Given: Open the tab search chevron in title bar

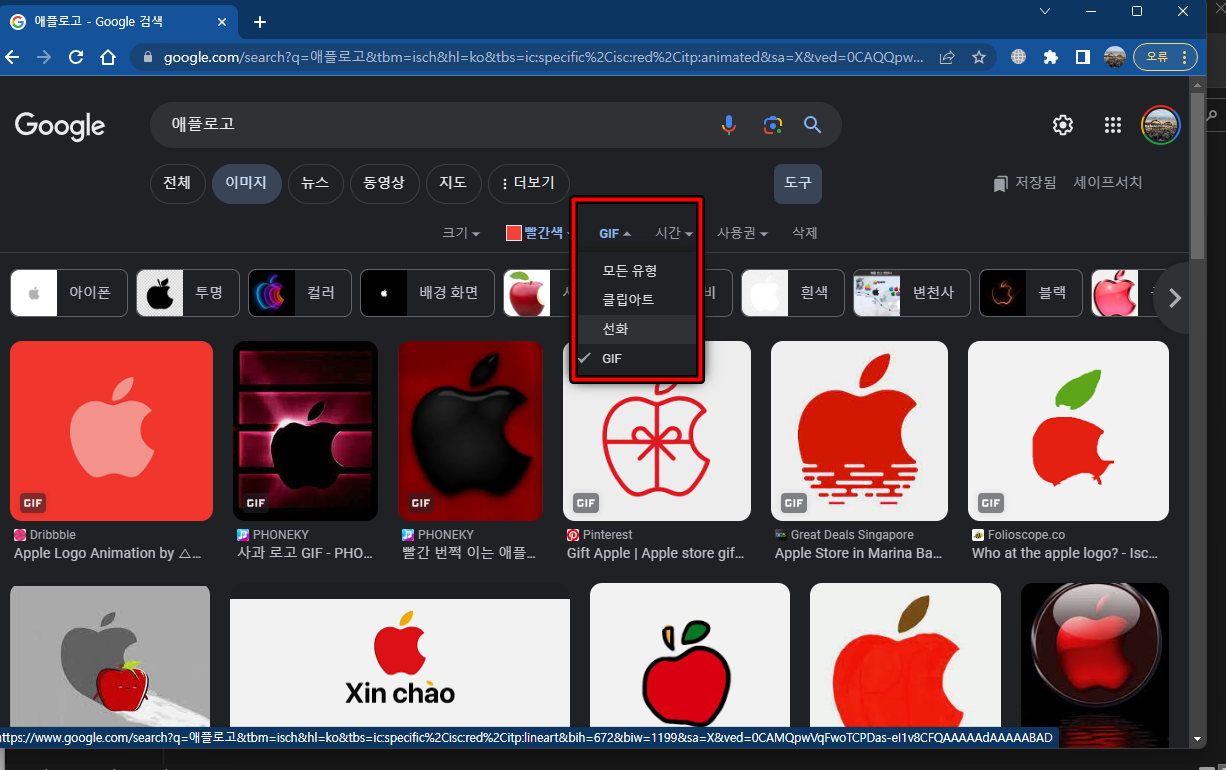Looking at the screenshot, I should tap(1045, 11).
